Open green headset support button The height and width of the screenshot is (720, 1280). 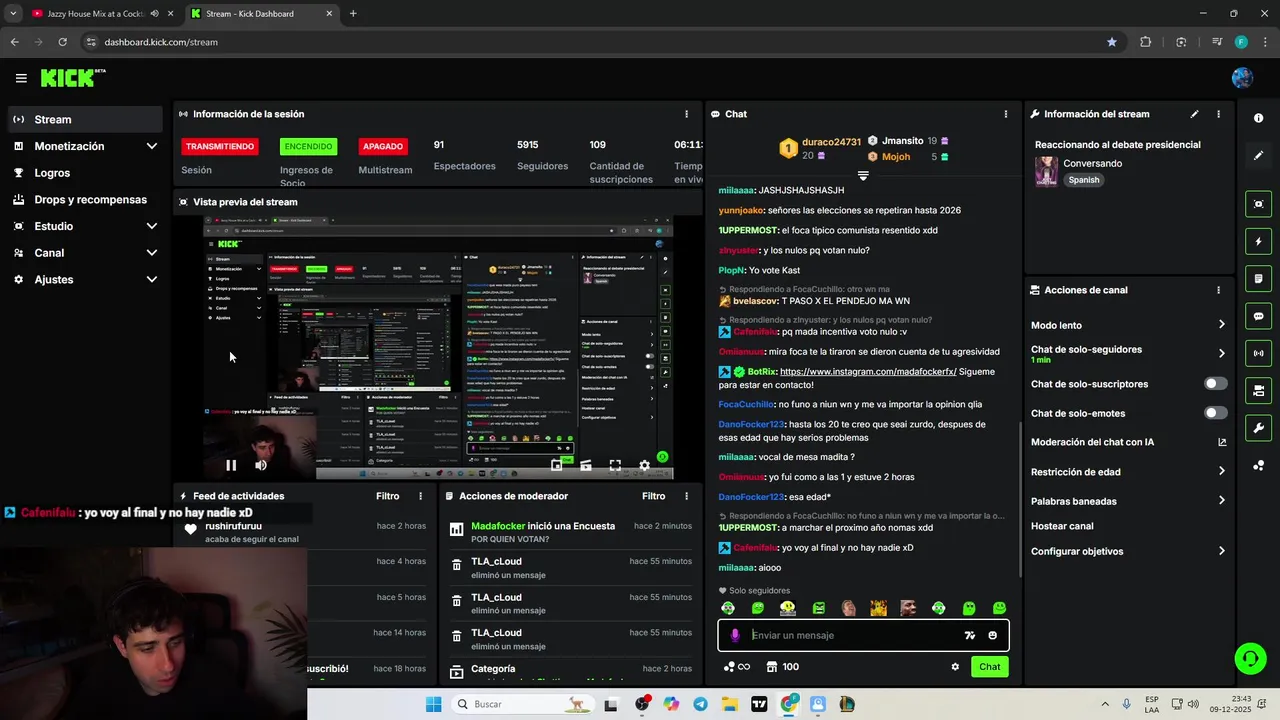1250,658
